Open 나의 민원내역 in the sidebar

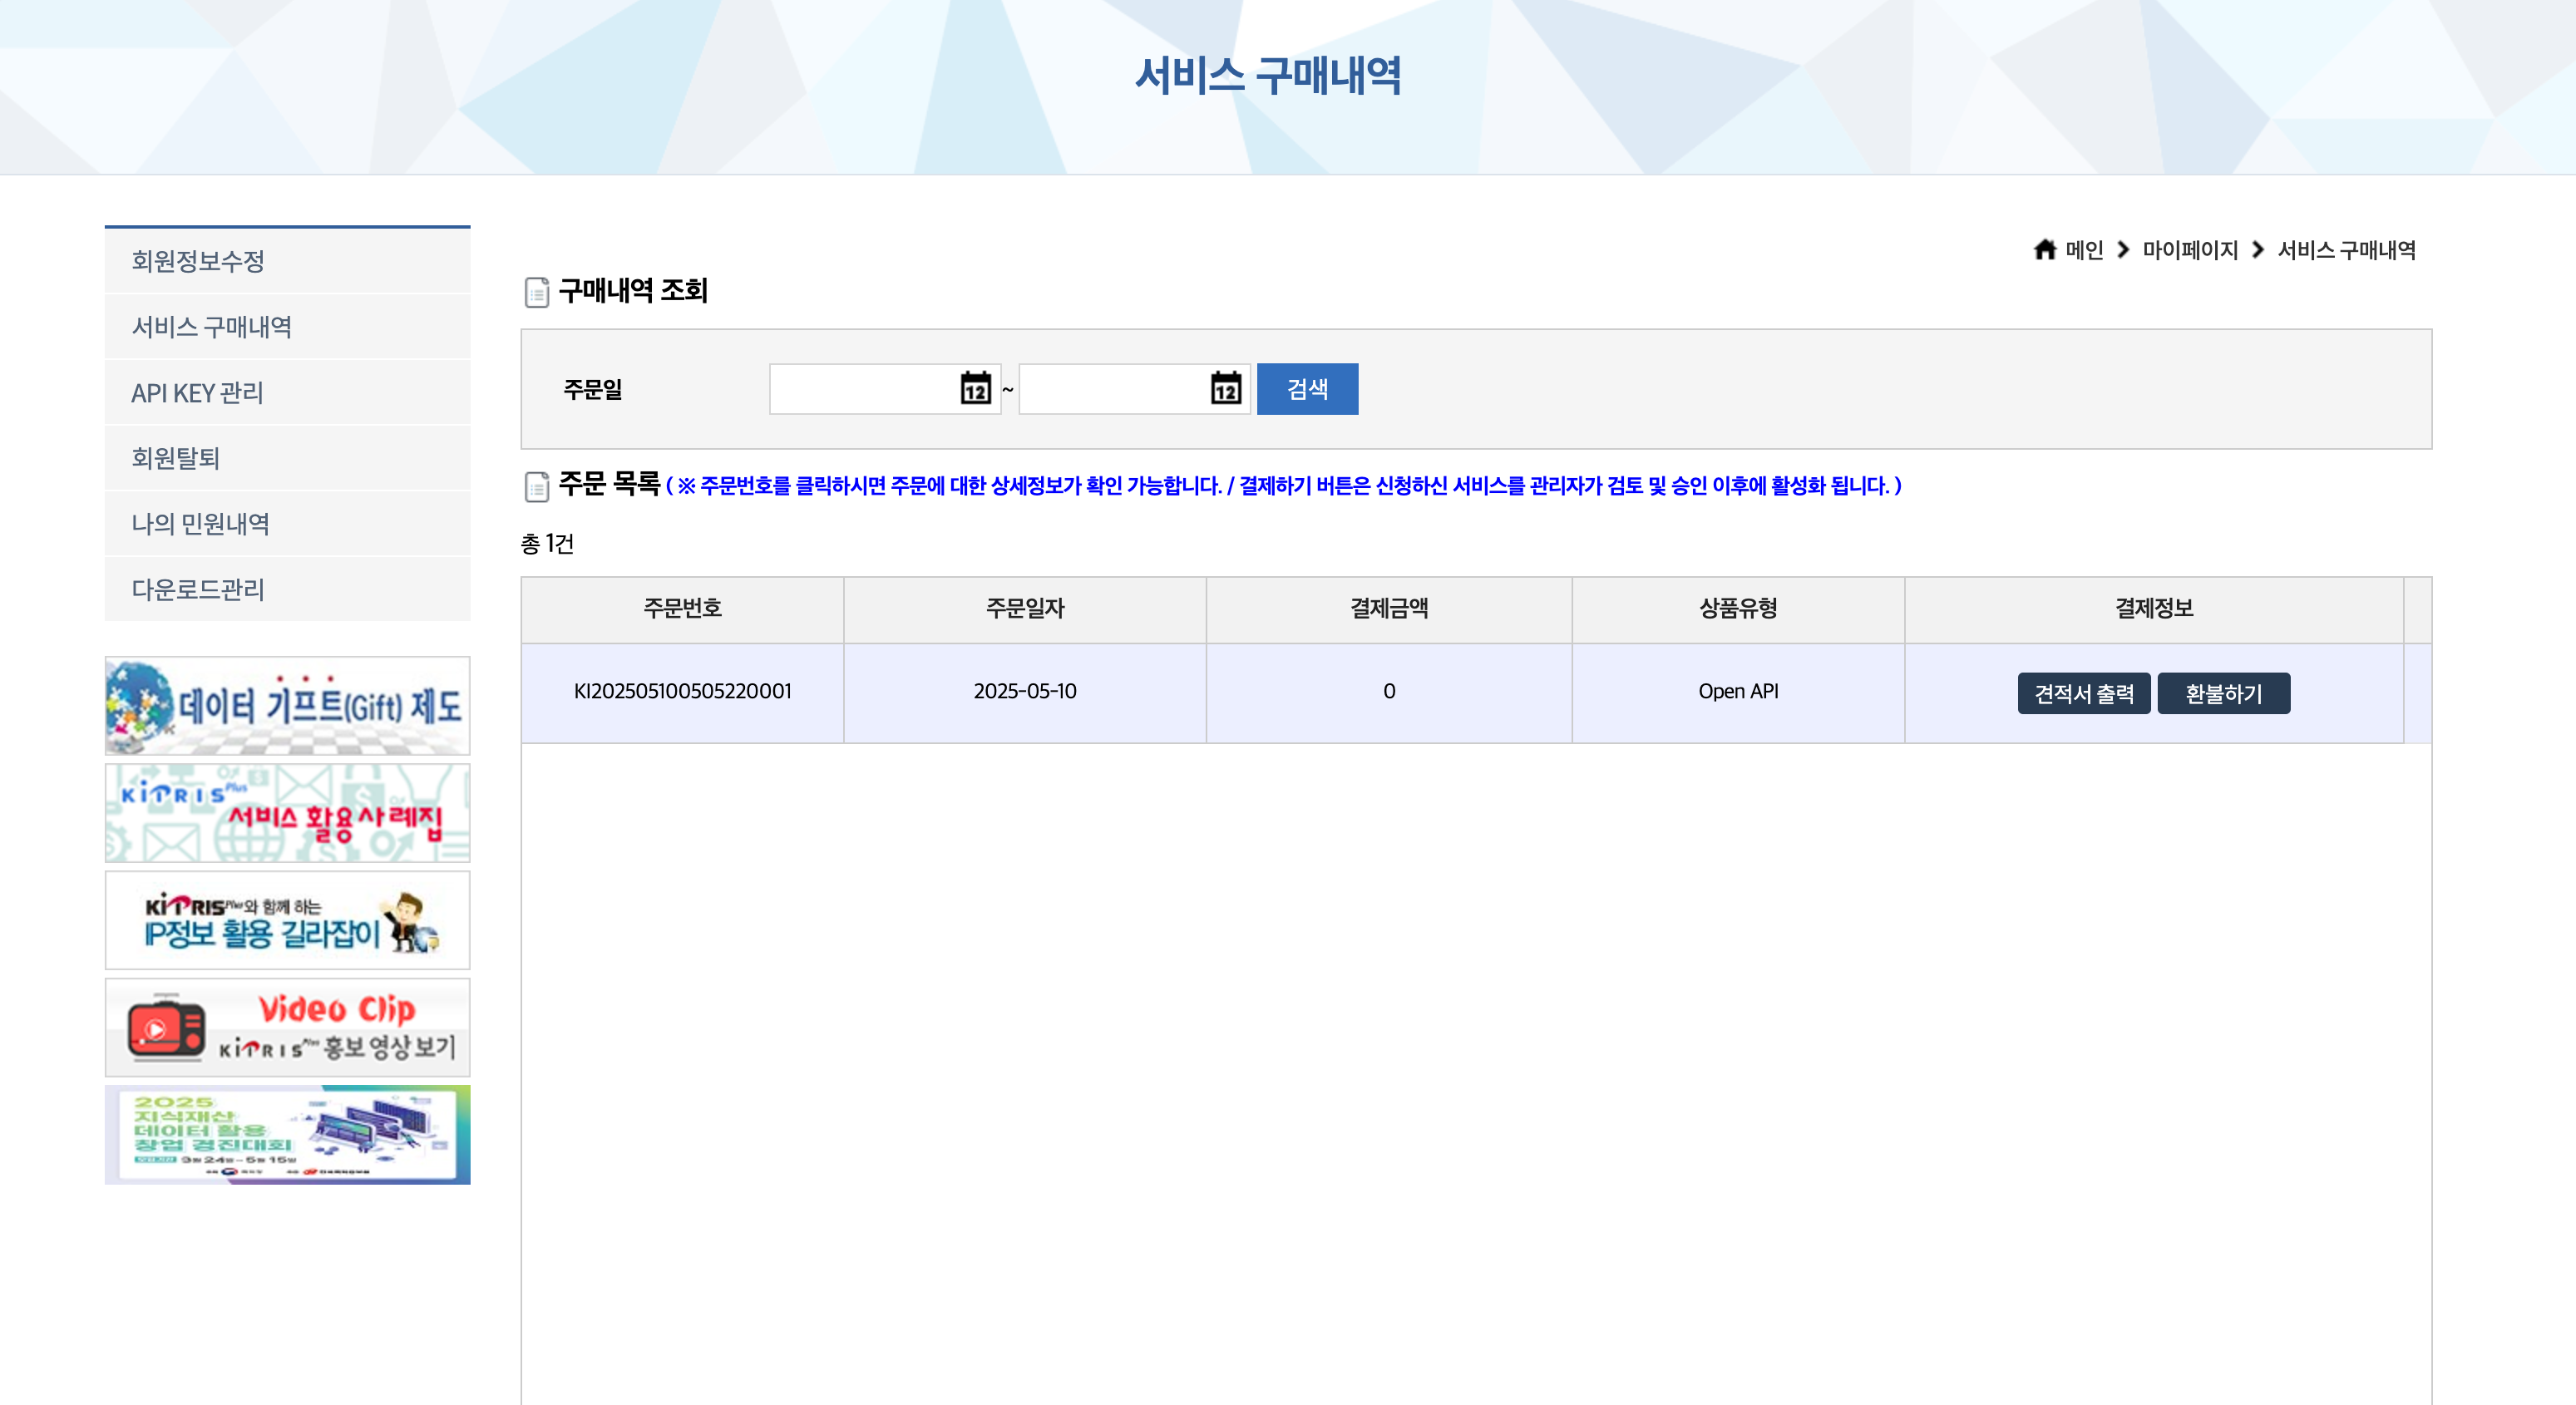(200, 524)
